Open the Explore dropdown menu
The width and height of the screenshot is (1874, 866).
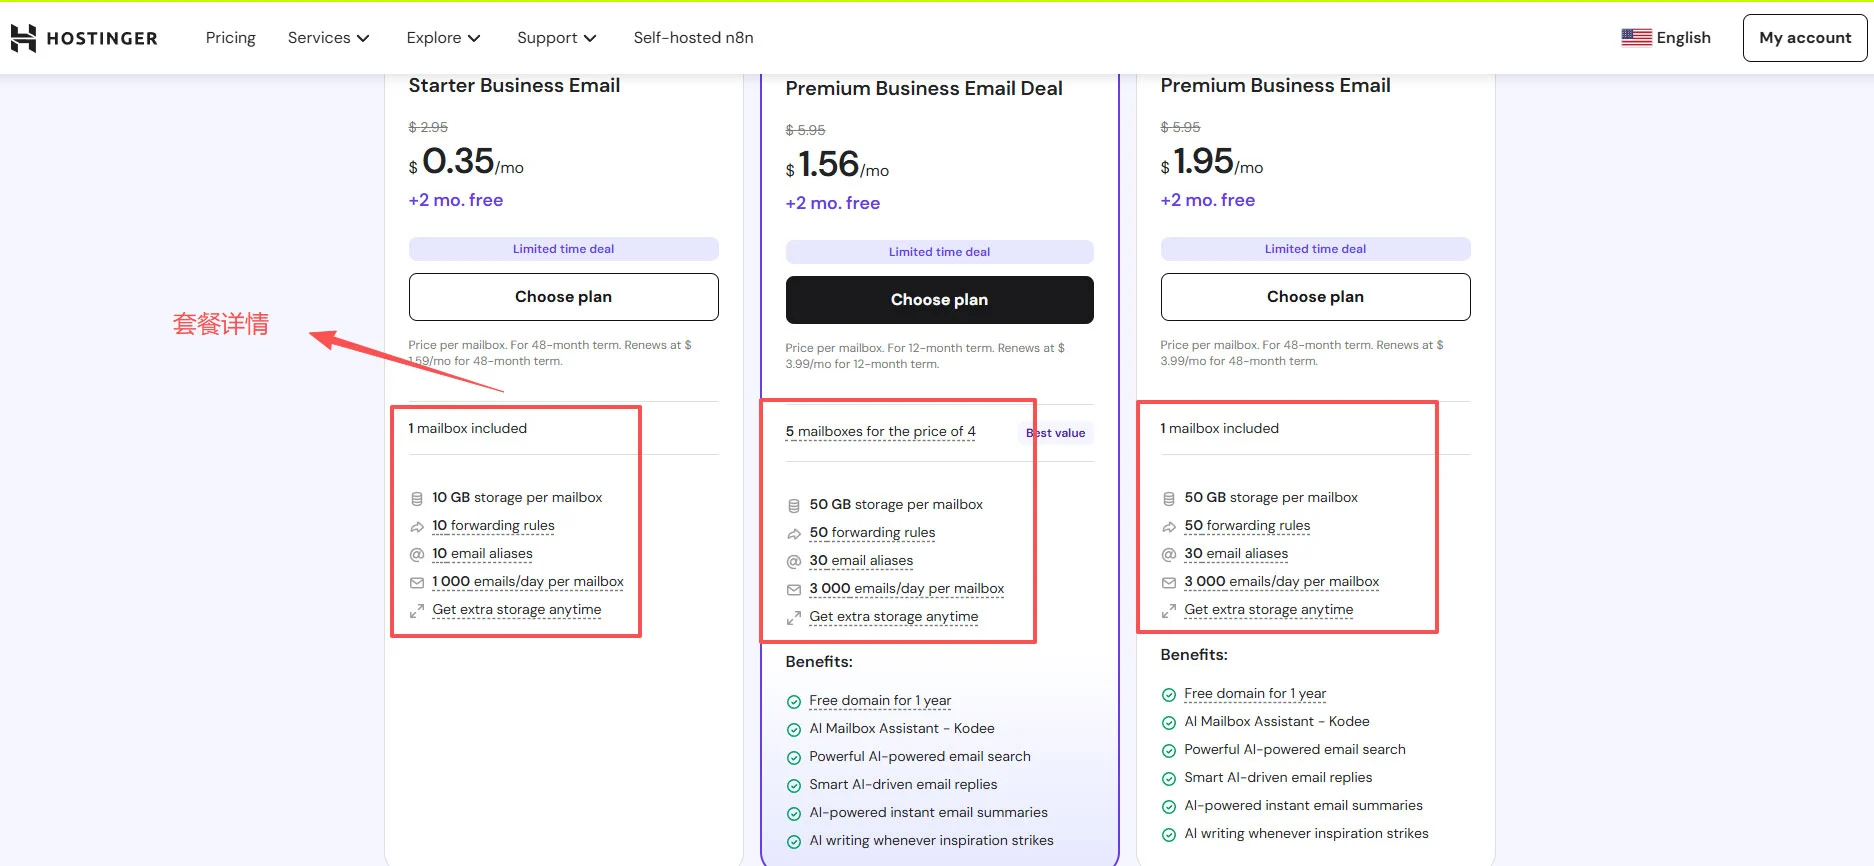coord(443,38)
